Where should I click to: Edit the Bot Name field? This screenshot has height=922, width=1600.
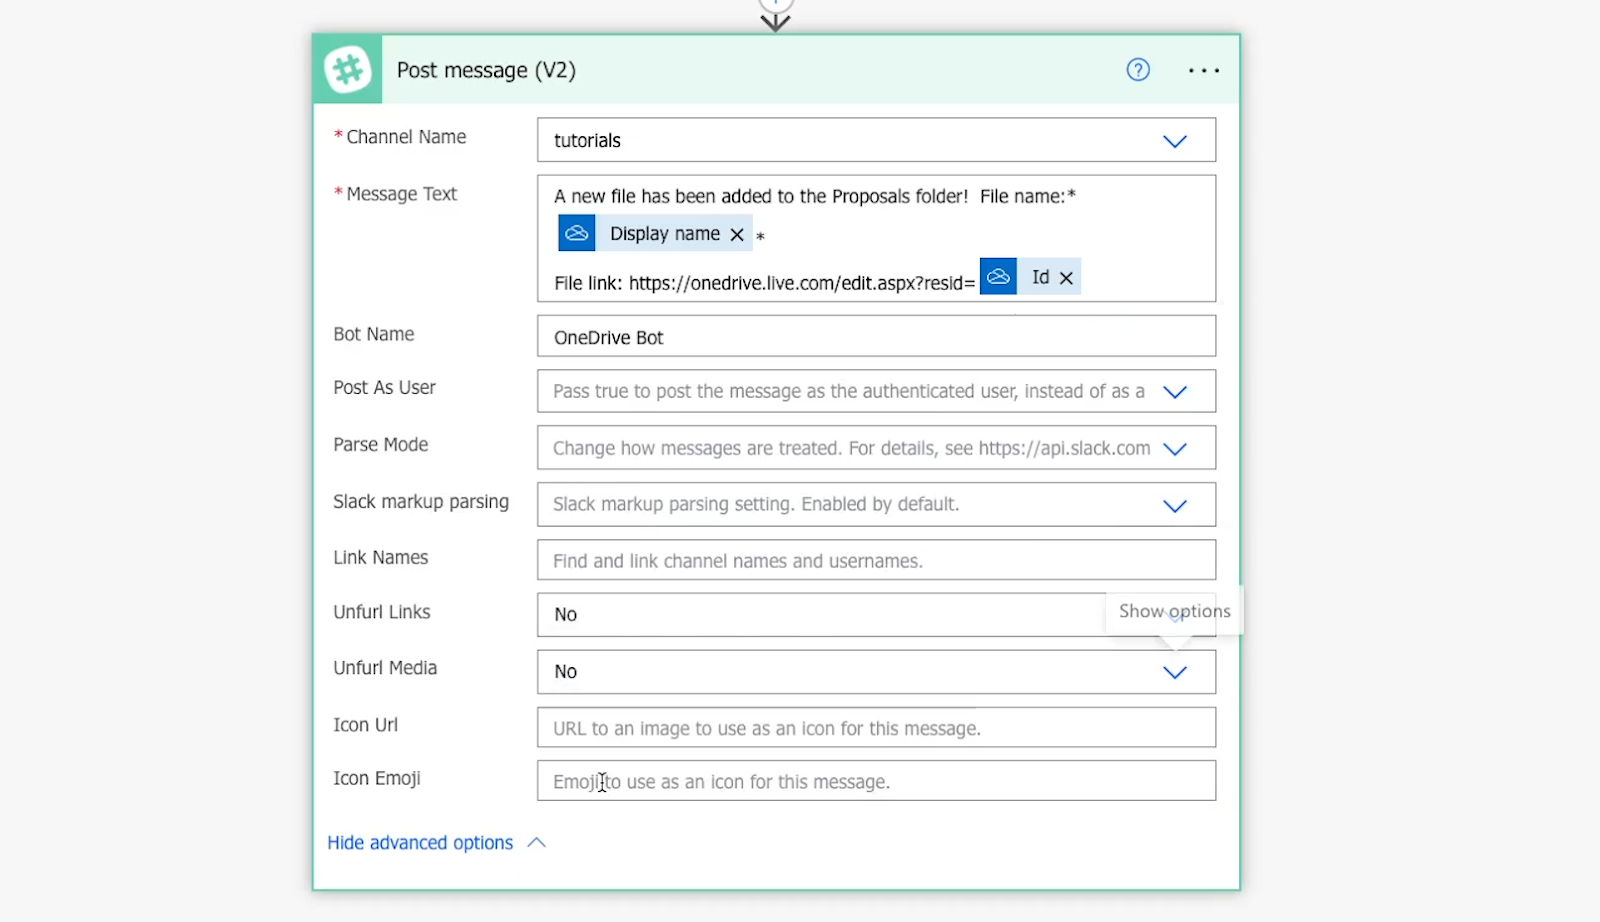click(876, 337)
